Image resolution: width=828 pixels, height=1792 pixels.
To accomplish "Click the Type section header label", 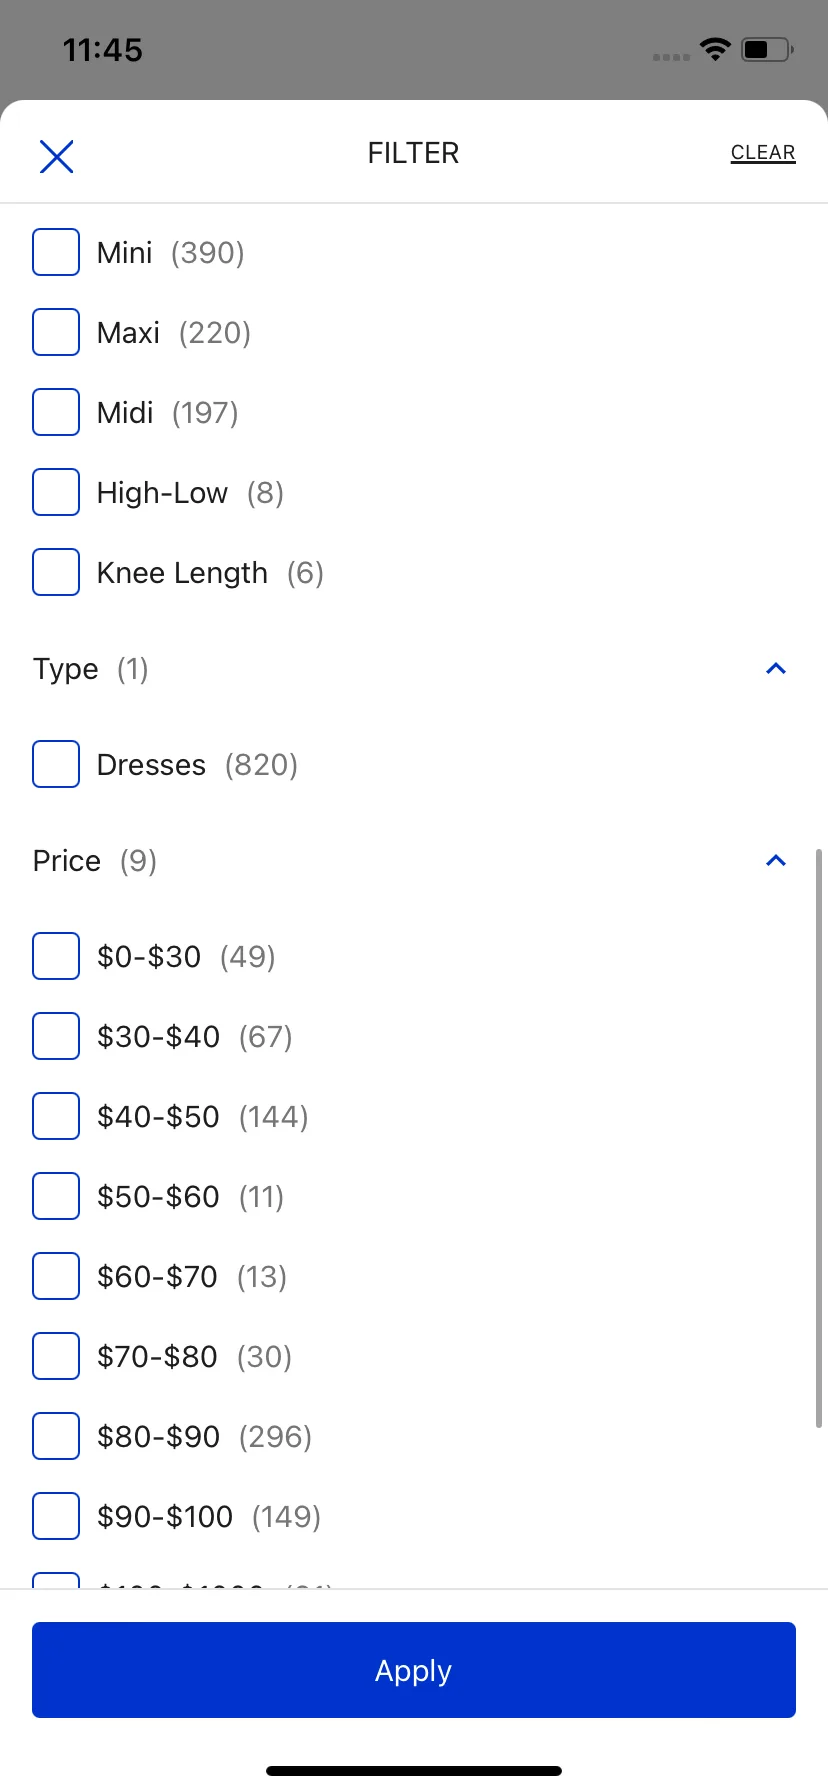I will tap(66, 669).
